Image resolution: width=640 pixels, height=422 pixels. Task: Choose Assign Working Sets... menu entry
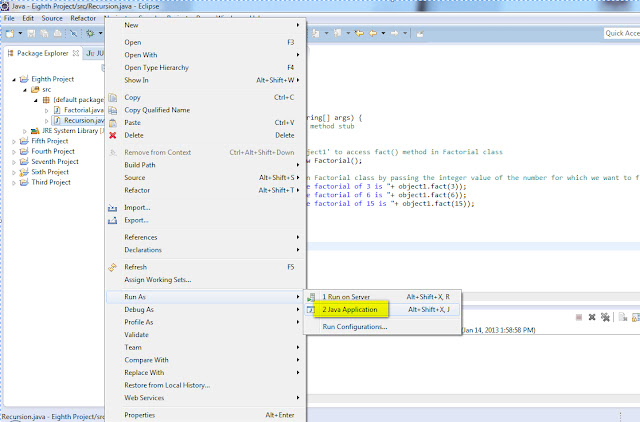point(206,280)
